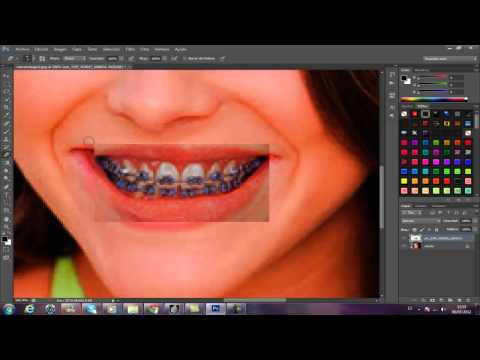Select the bottom background layer thumbnail
The width and height of the screenshot is (480, 360).
(x=416, y=246)
